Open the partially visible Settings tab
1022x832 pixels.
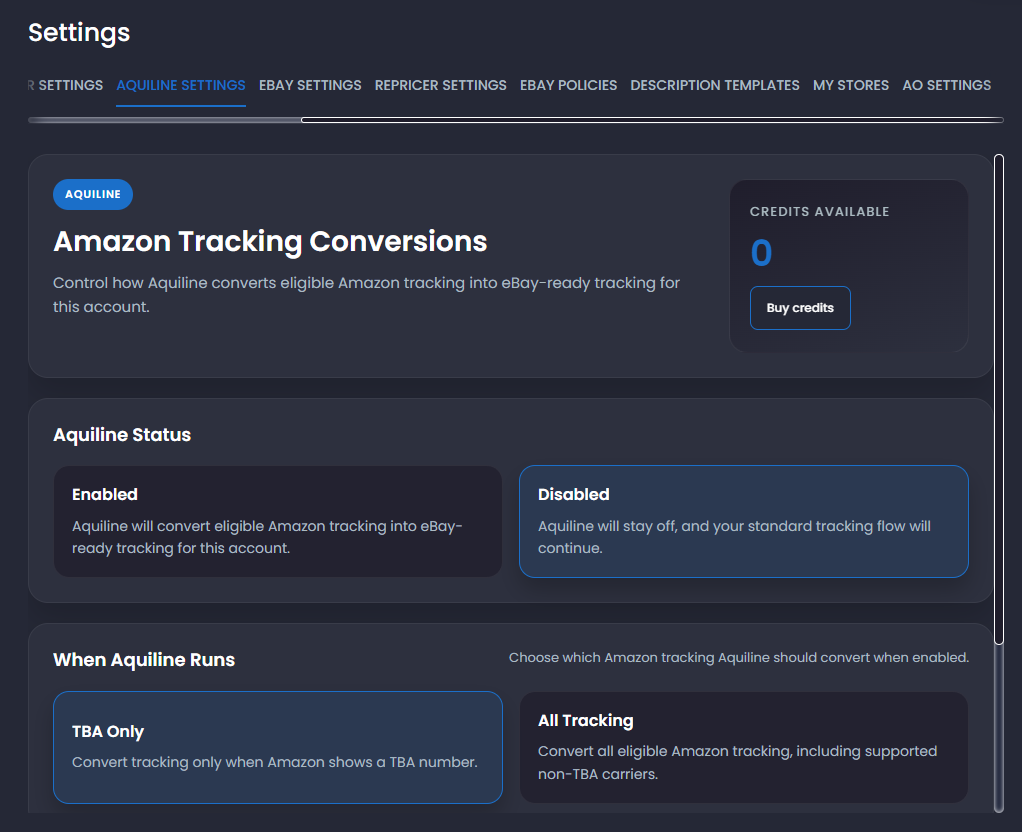pos(65,85)
